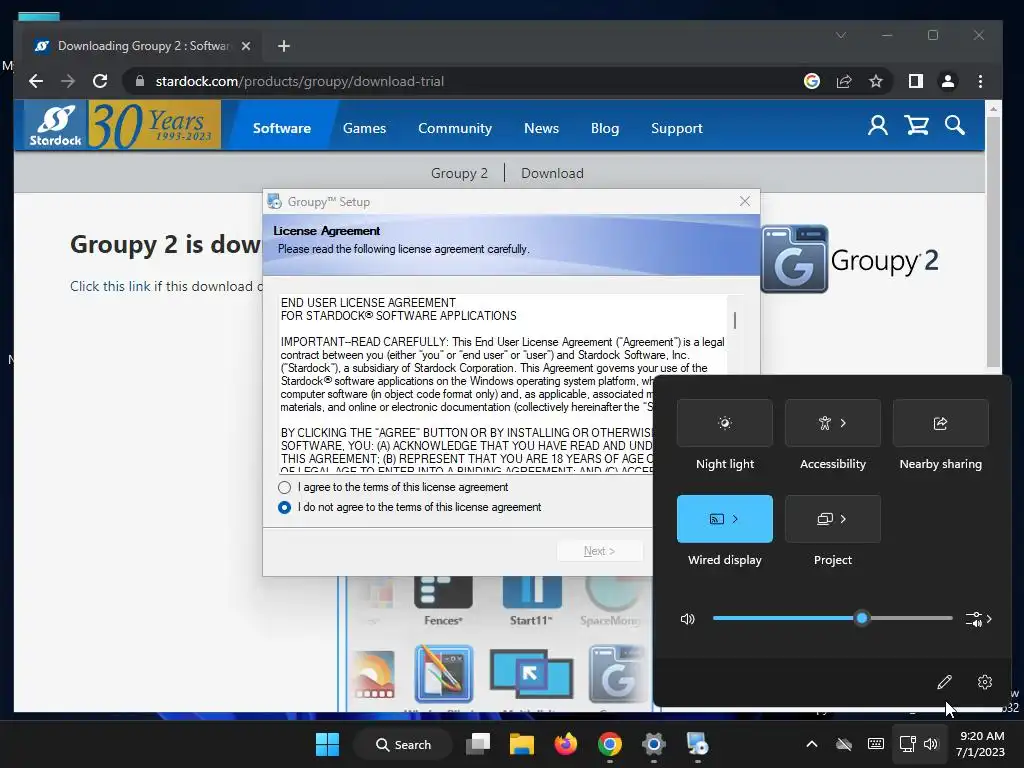
Task: Click the share page icon in address bar
Action: 844,81
